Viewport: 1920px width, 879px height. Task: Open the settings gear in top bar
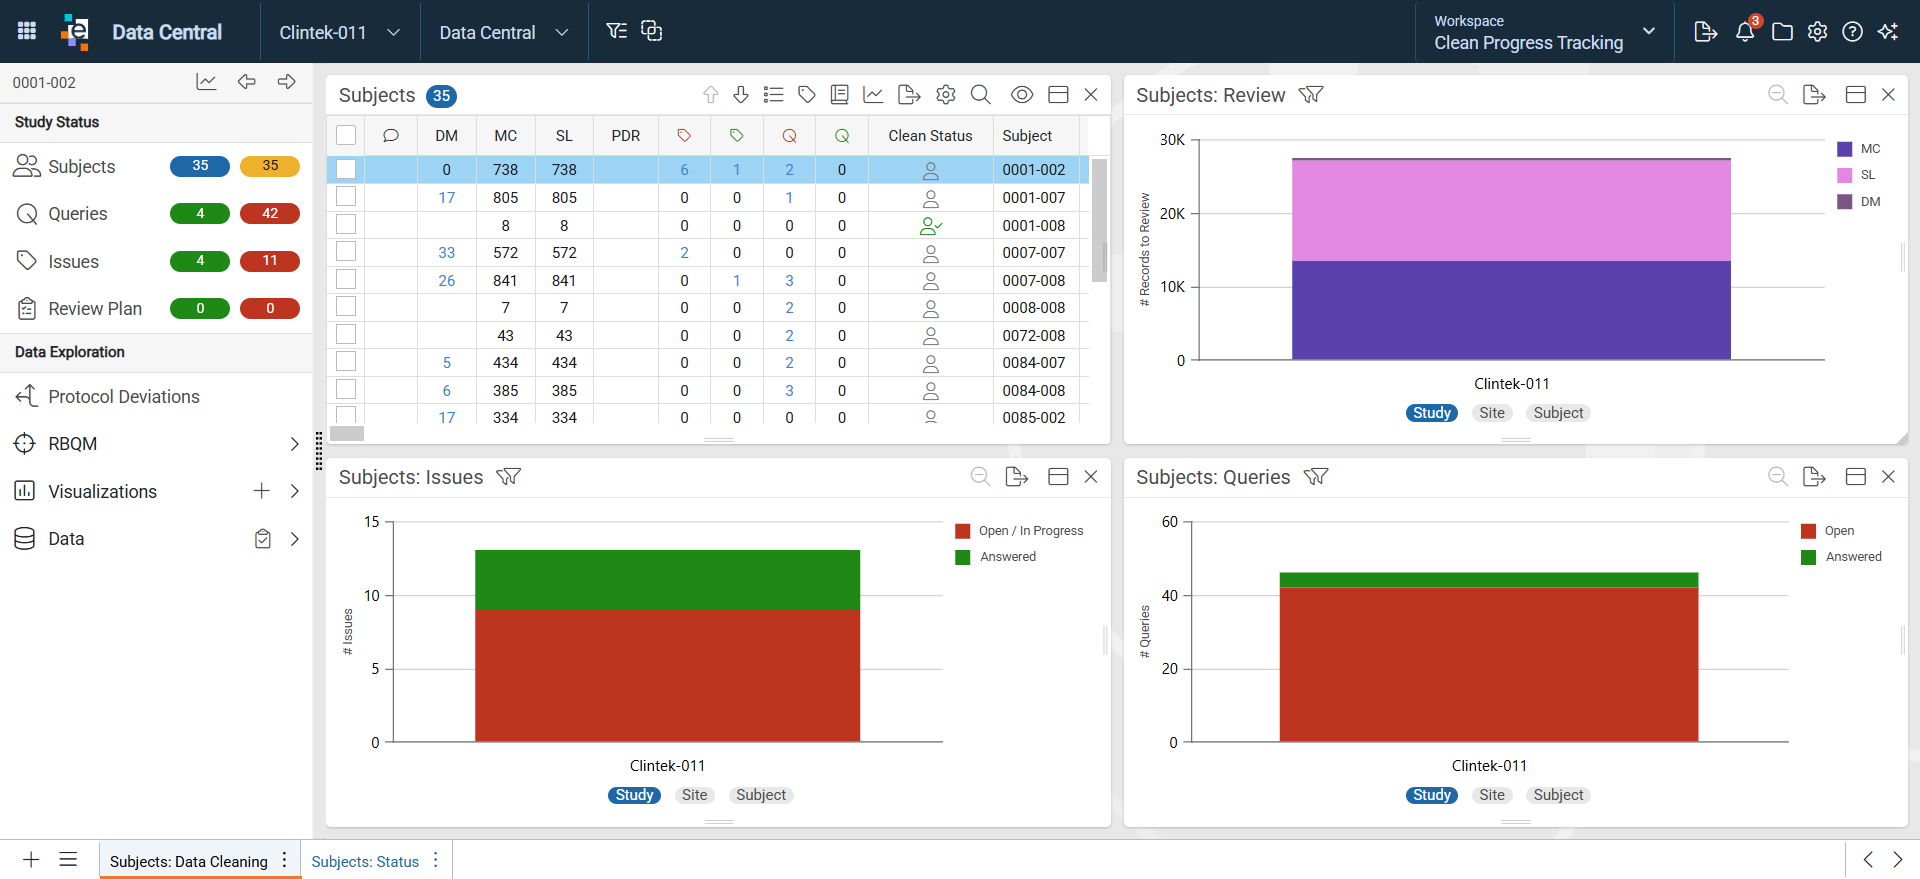[1818, 32]
